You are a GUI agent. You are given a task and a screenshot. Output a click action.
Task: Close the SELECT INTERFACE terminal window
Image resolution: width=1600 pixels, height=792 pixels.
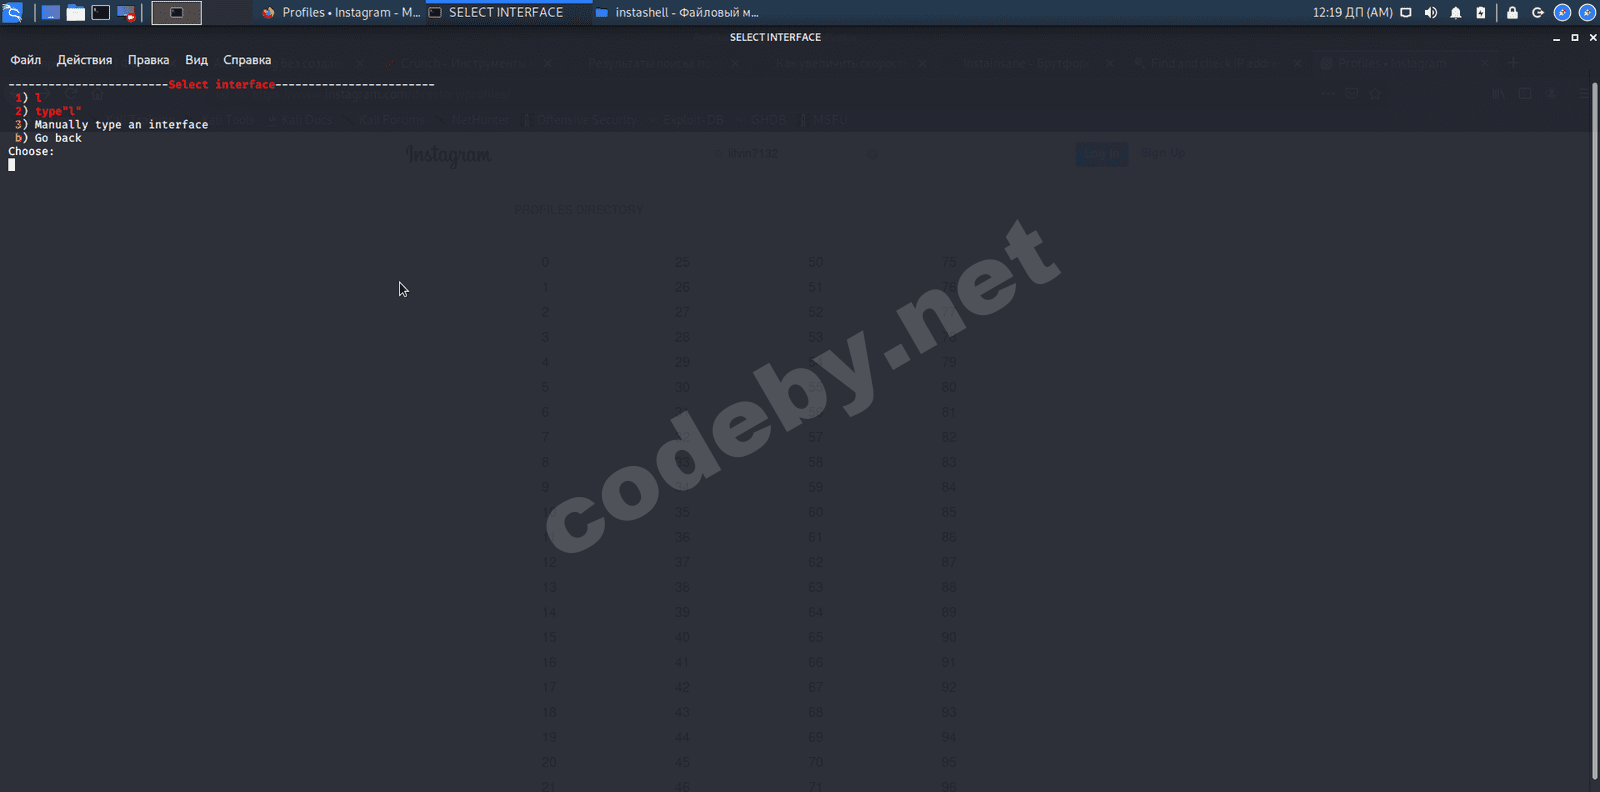click(x=1593, y=37)
